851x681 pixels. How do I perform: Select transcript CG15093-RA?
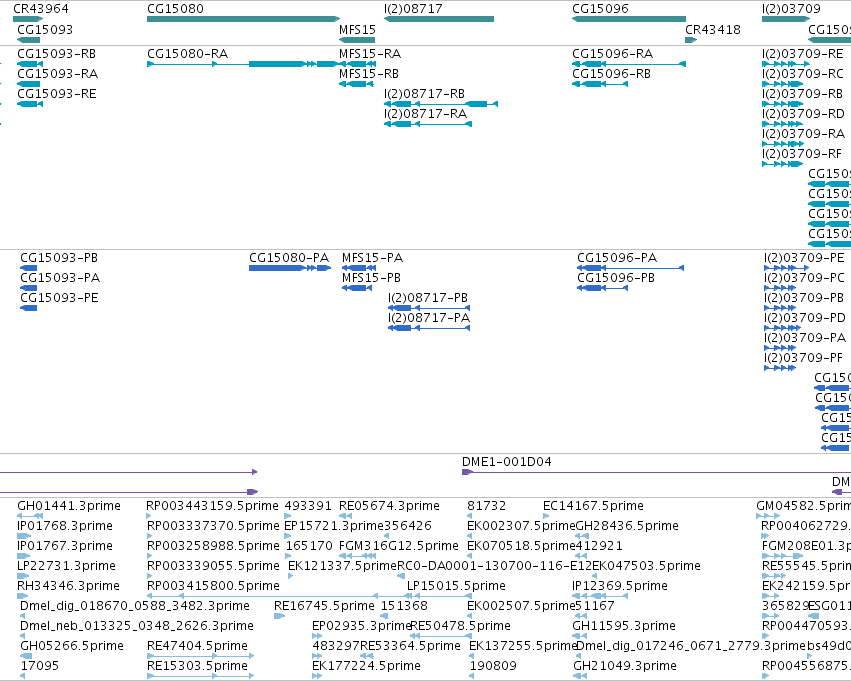28,84
